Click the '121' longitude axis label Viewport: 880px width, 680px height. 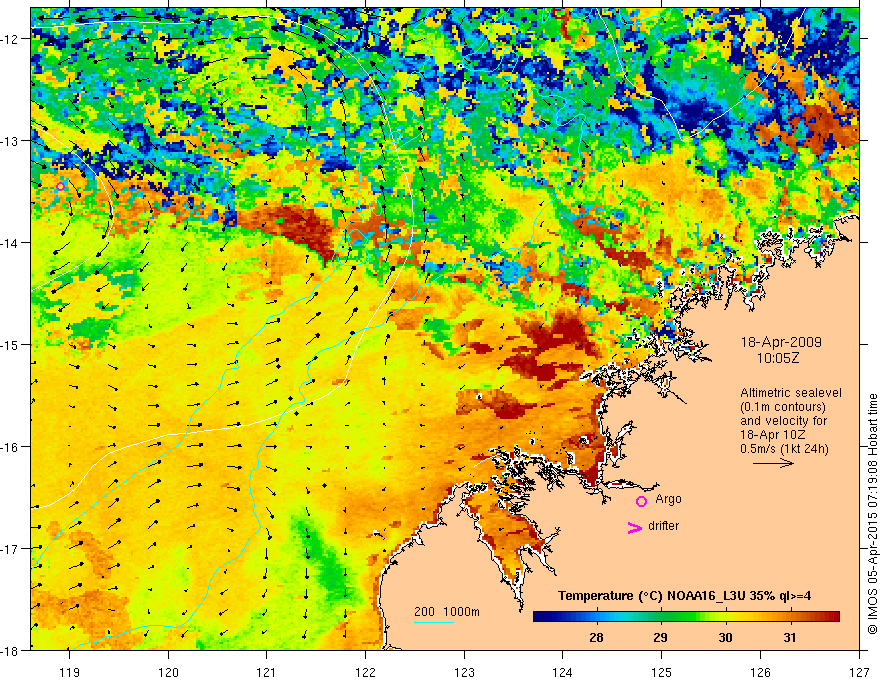[267, 672]
